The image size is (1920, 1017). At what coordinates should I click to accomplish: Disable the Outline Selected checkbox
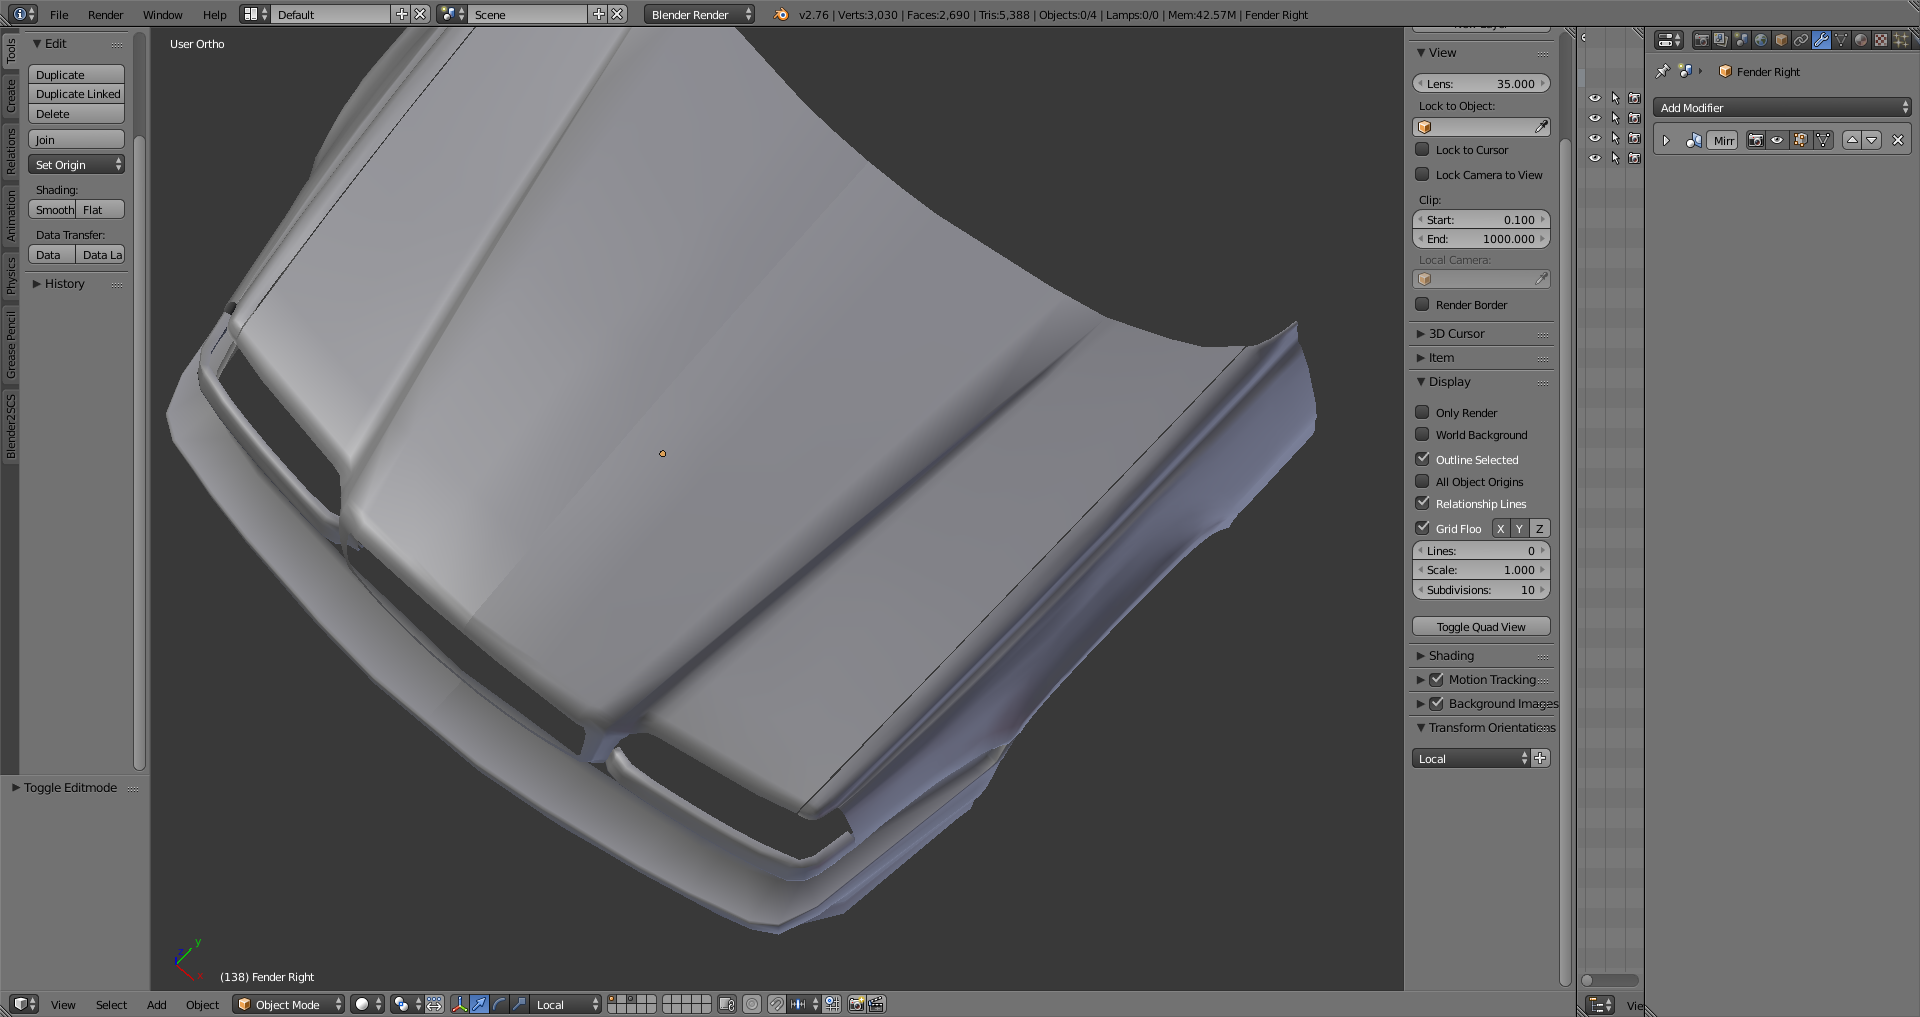click(1422, 460)
